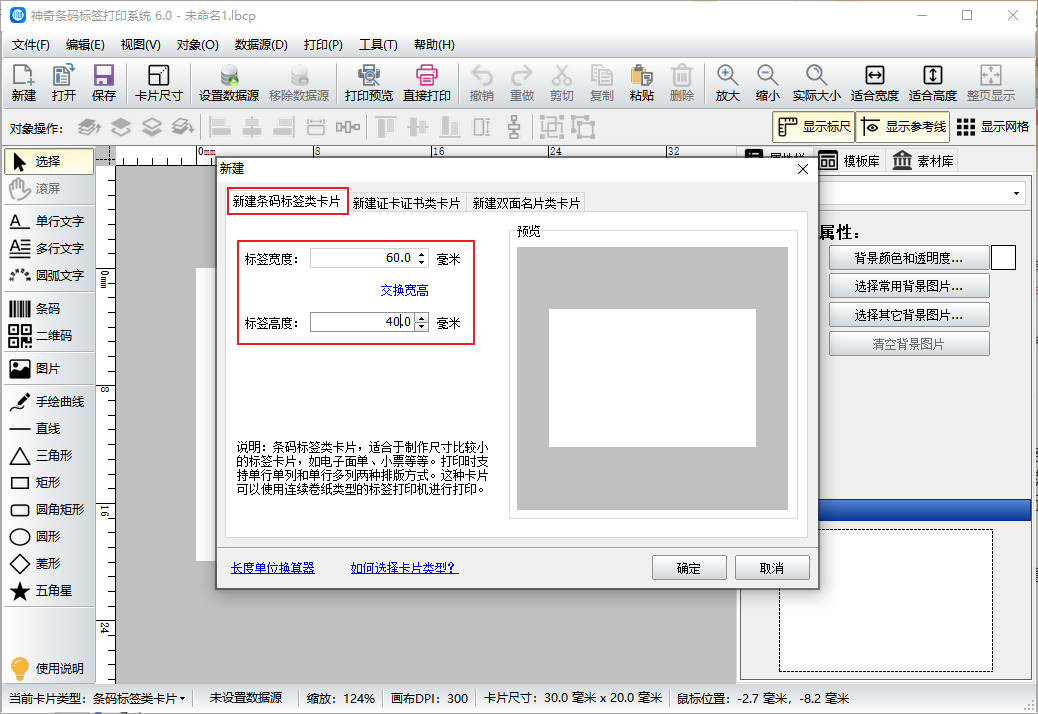The width and height of the screenshot is (1038, 714).
Task: Increase 标签宽度 with the up arrow
Action: point(422,254)
